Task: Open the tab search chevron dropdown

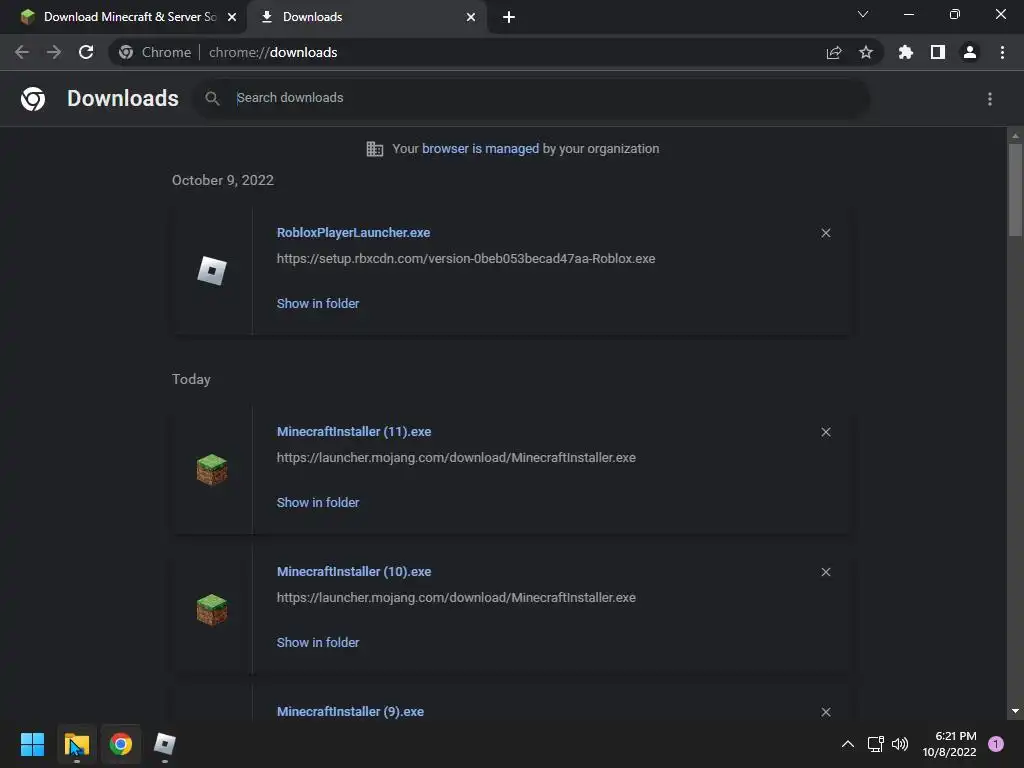Action: [863, 14]
